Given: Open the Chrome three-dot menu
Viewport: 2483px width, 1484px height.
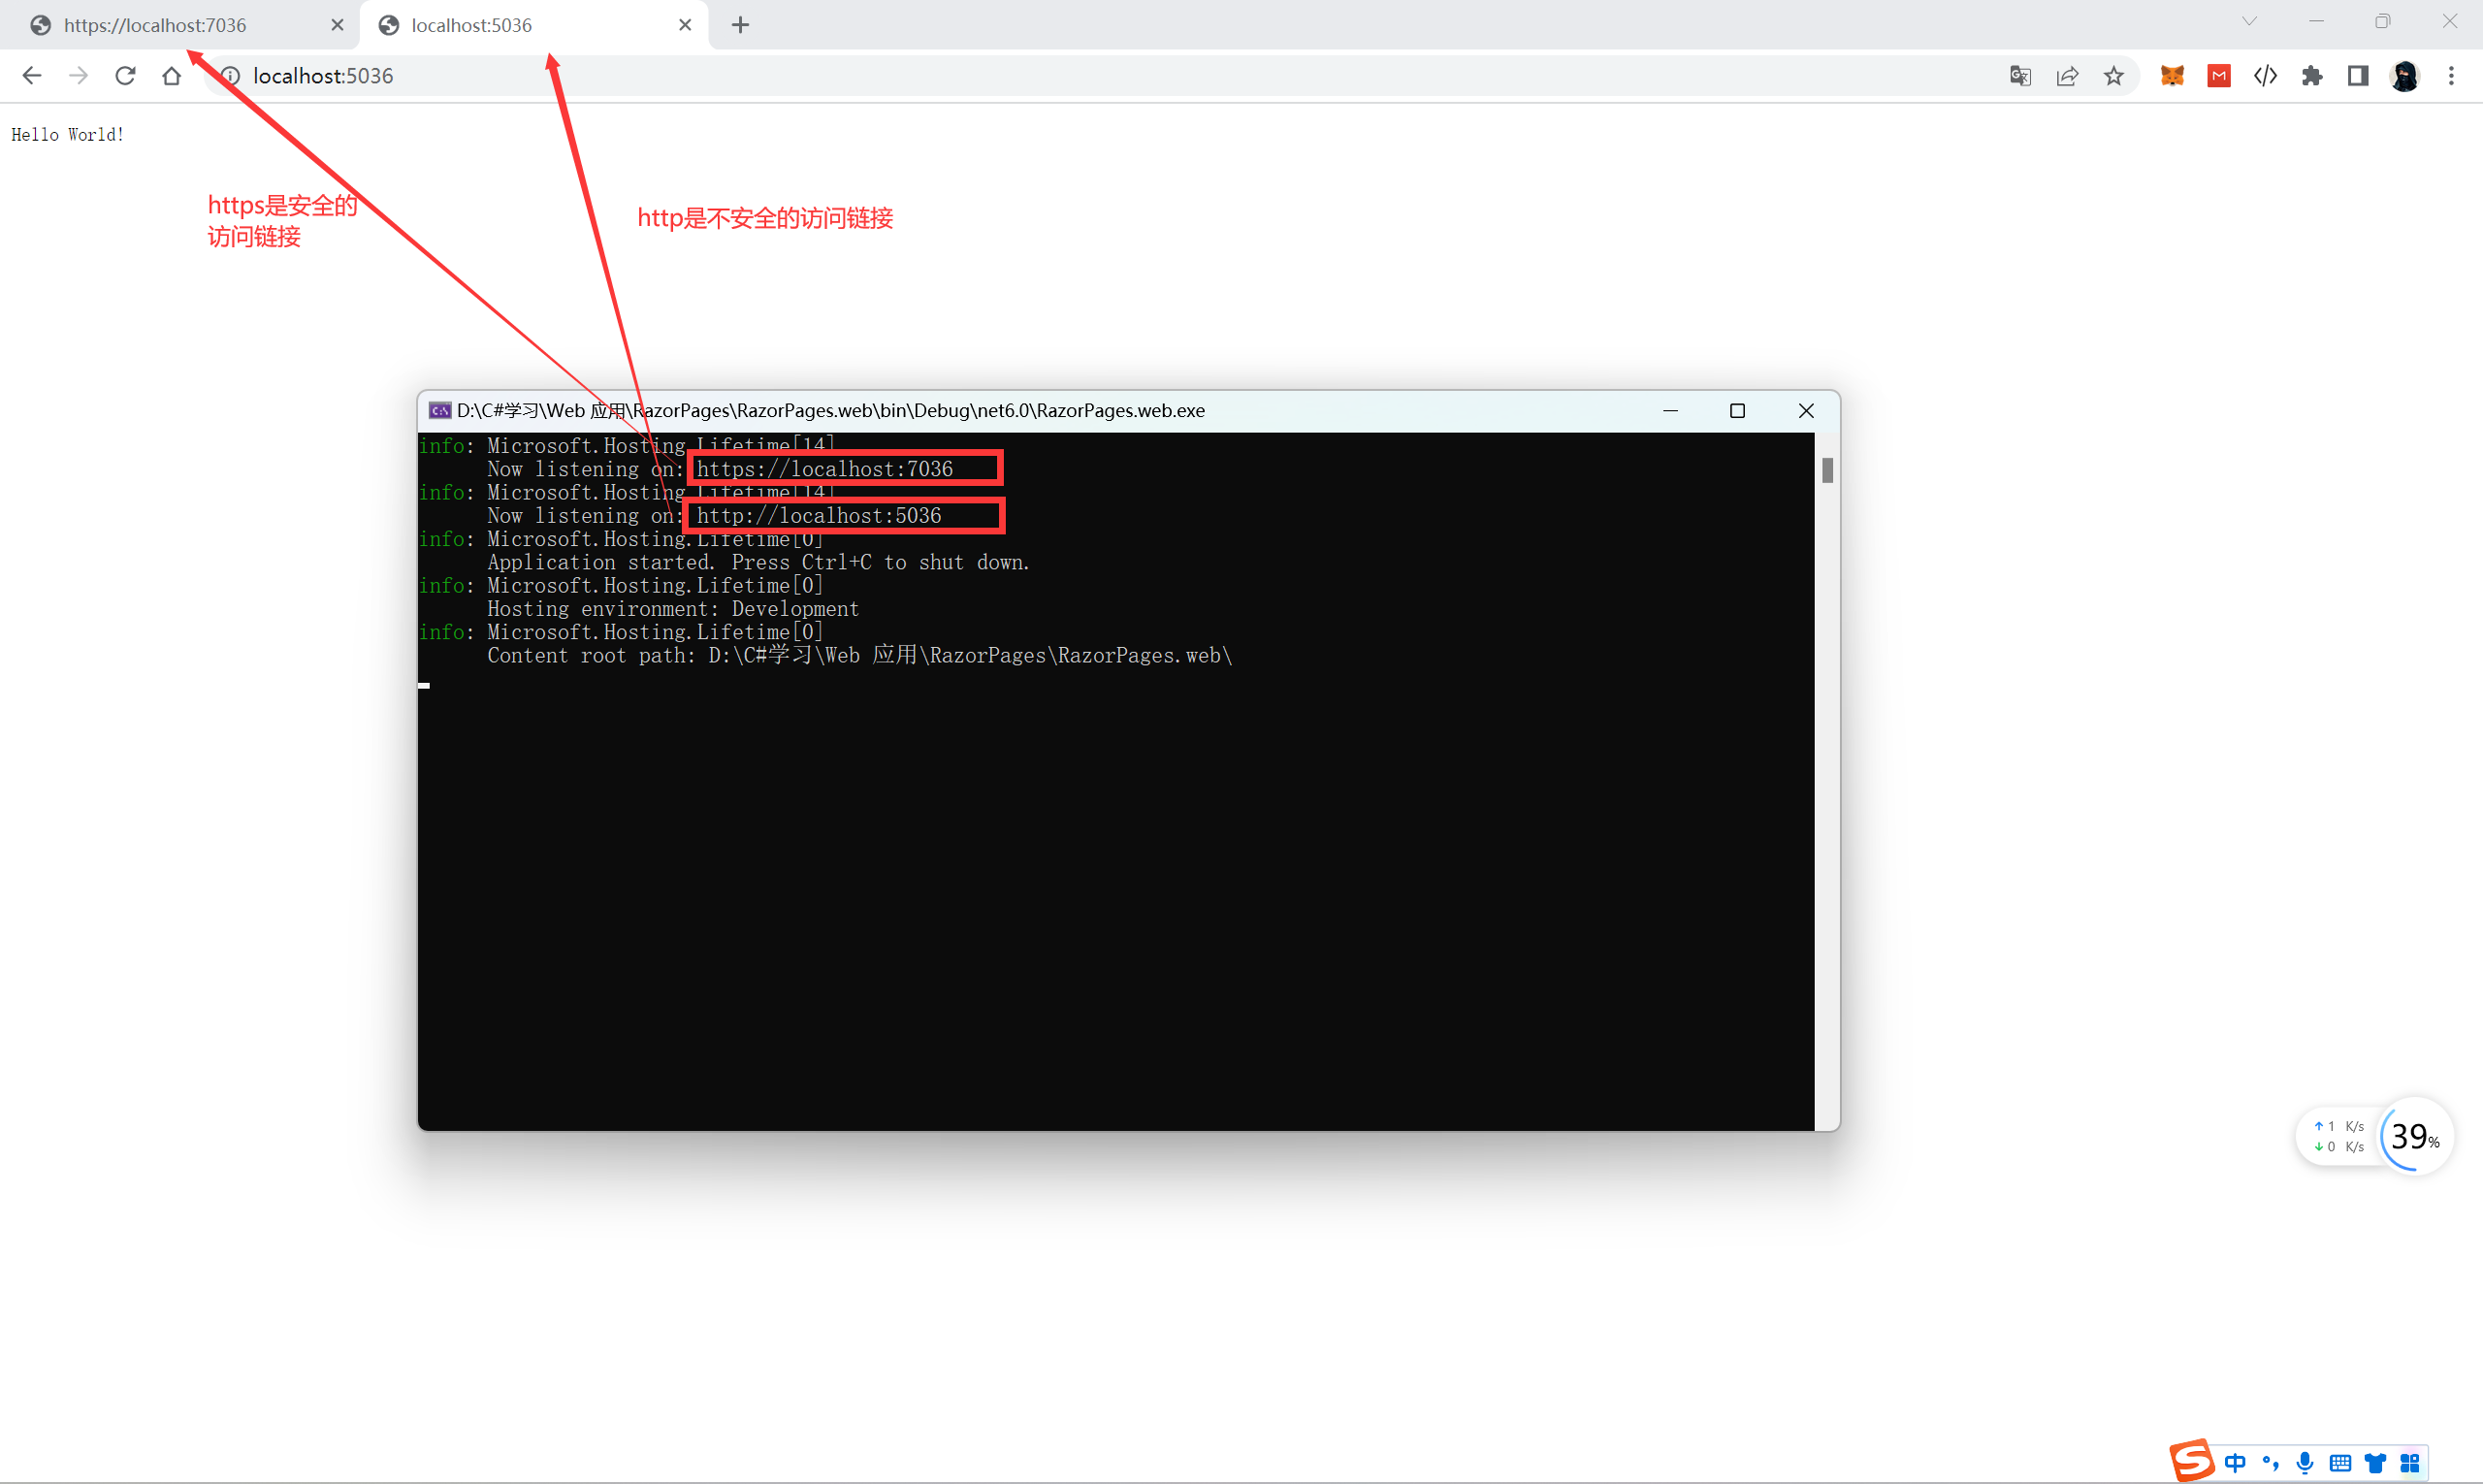Looking at the screenshot, I should click(2451, 76).
